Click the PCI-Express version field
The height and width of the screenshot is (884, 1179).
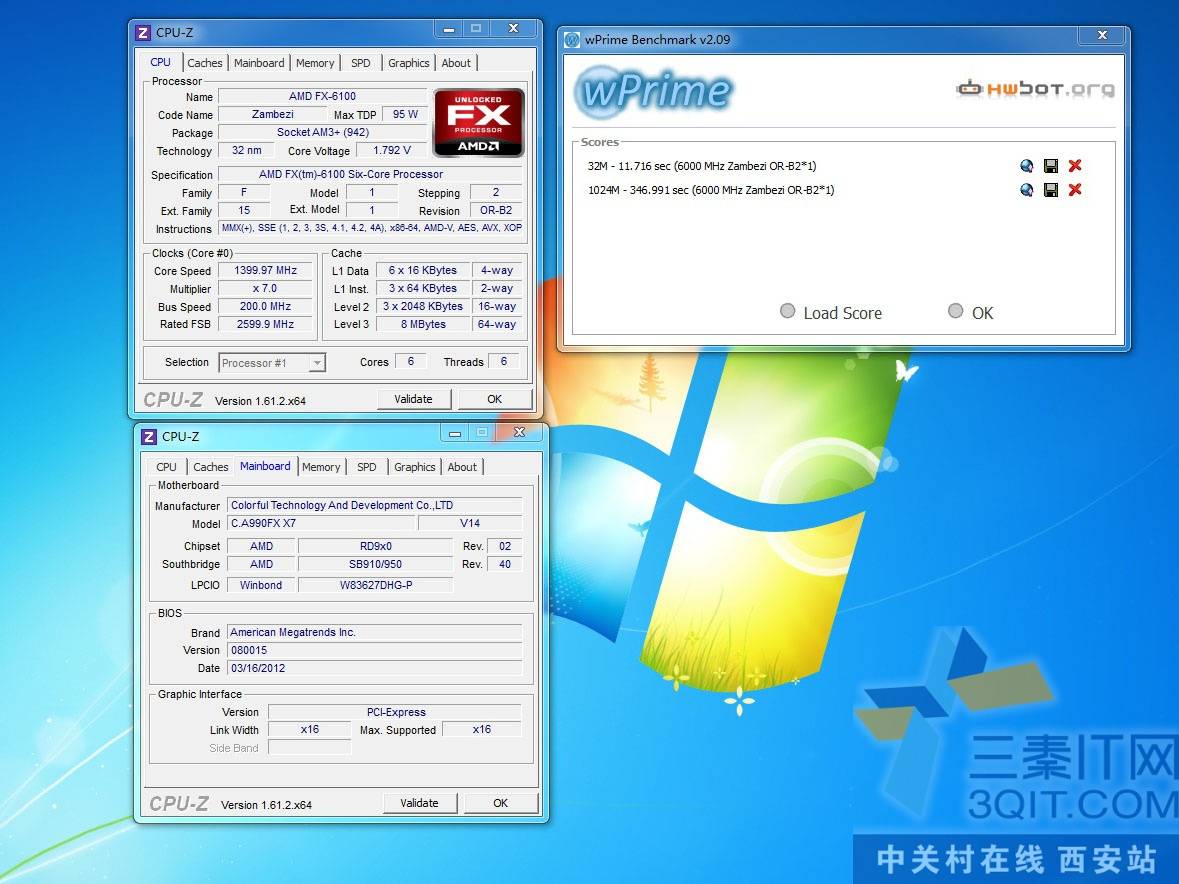tap(396, 712)
